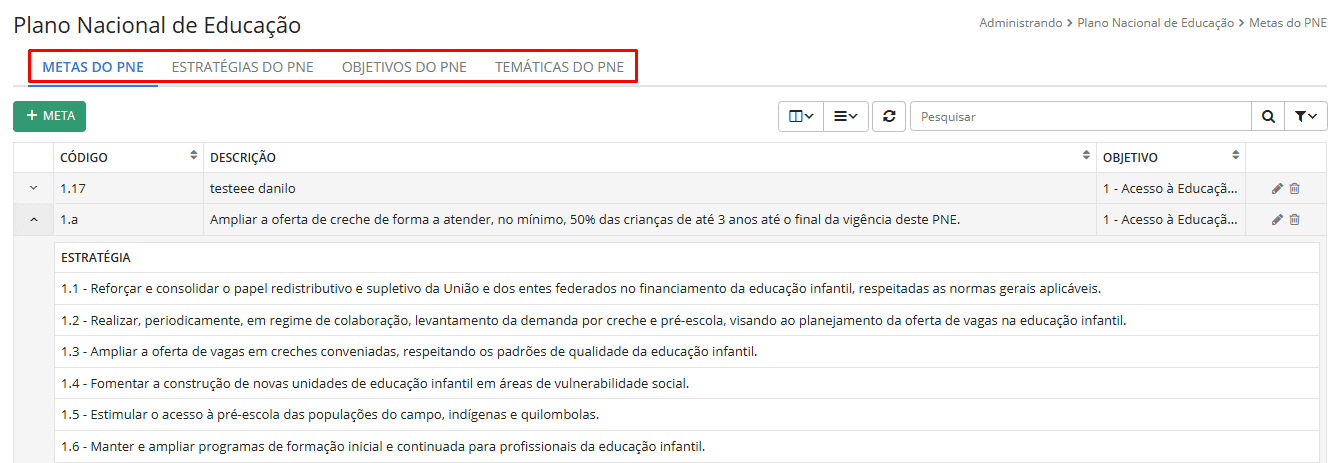The image size is (1341, 463).
Task: Click the green + META button
Action: tap(49, 116)
